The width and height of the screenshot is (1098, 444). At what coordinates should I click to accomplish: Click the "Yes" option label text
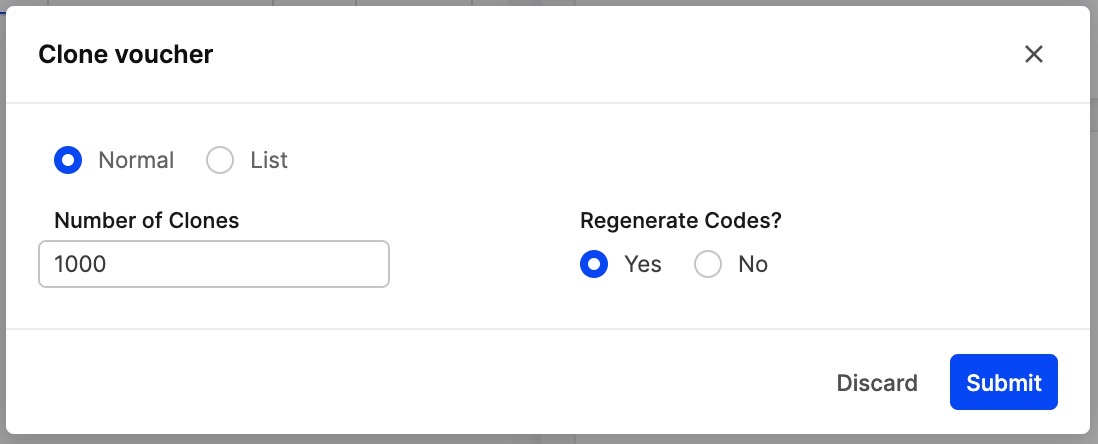(643, 264)
